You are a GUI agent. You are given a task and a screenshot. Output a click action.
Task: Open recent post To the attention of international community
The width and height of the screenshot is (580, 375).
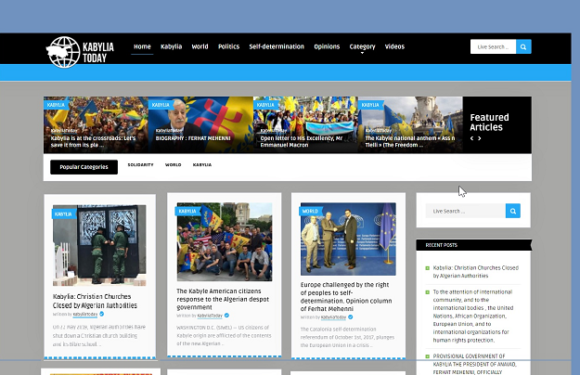click(473, 316)
